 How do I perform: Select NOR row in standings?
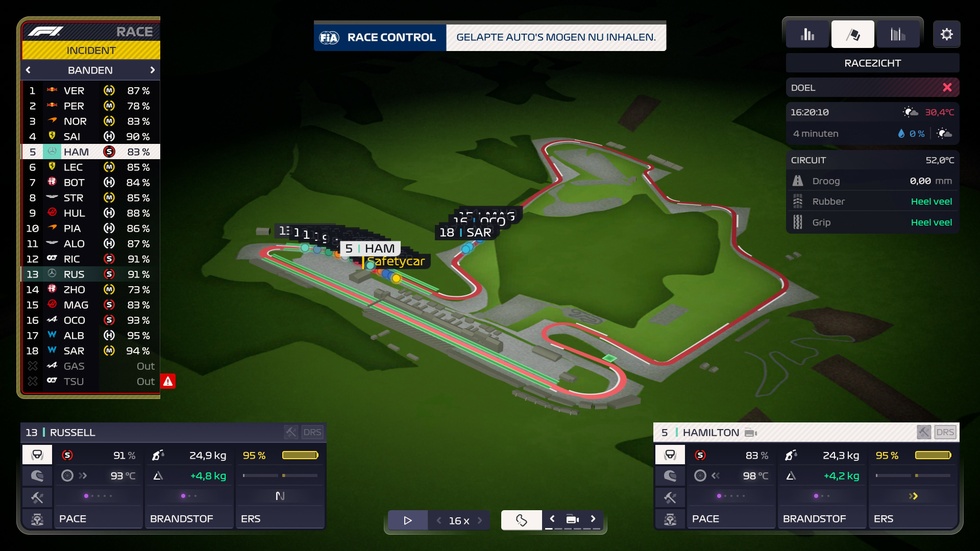click(91, 121)
